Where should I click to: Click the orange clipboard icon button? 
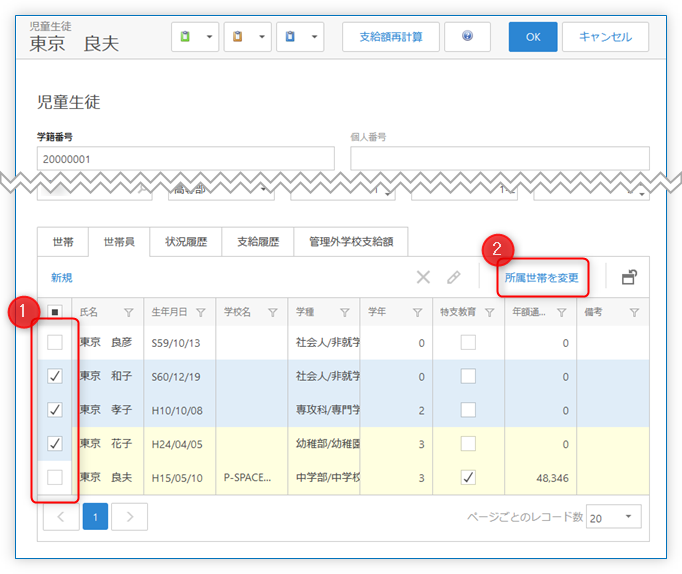(237, 37)
